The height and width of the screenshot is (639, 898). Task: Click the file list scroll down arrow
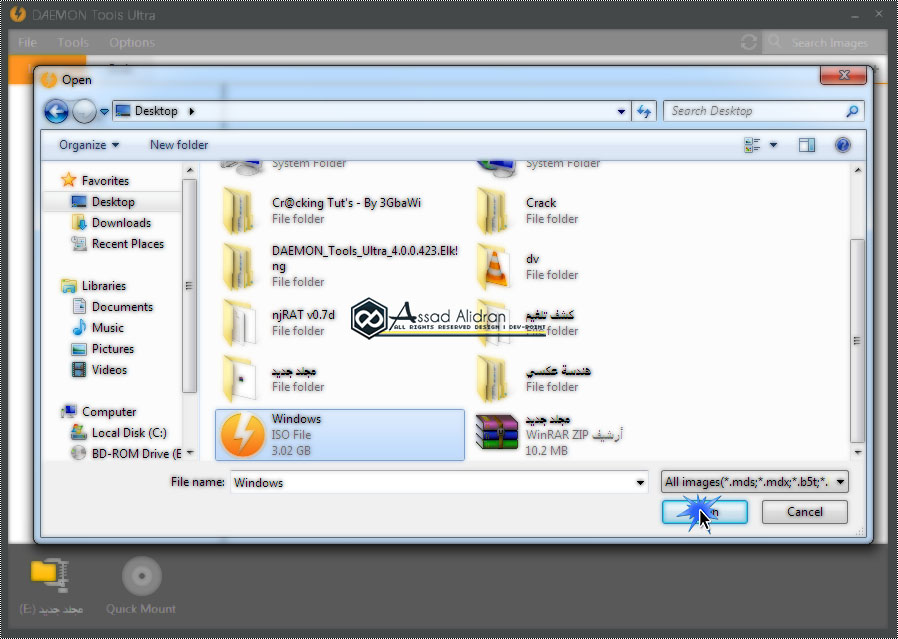click(857, 452)
